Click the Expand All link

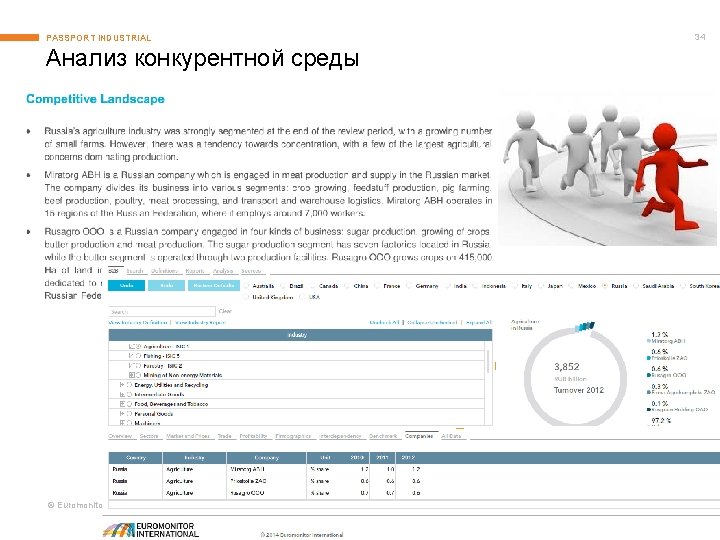[478, 322]
